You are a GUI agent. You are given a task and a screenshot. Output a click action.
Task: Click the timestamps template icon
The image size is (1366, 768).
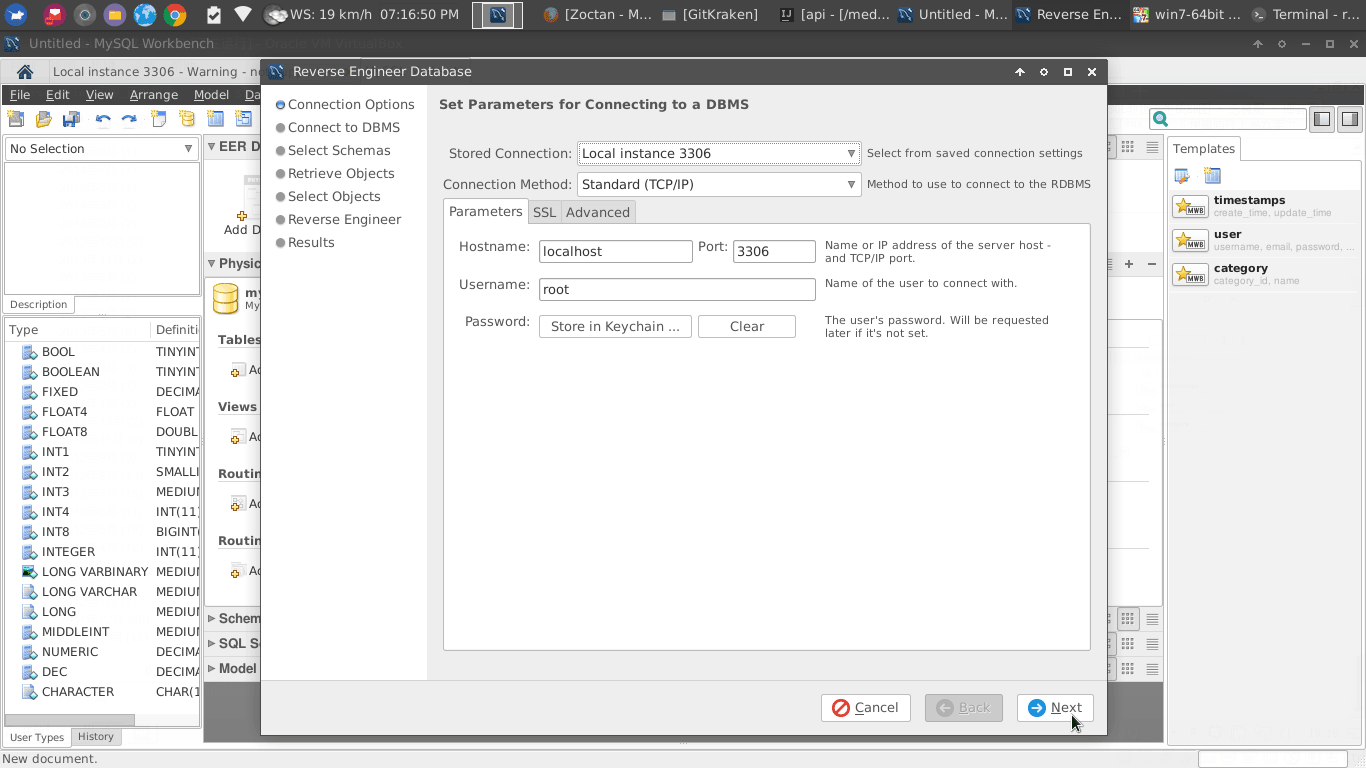click(1190, 207)
